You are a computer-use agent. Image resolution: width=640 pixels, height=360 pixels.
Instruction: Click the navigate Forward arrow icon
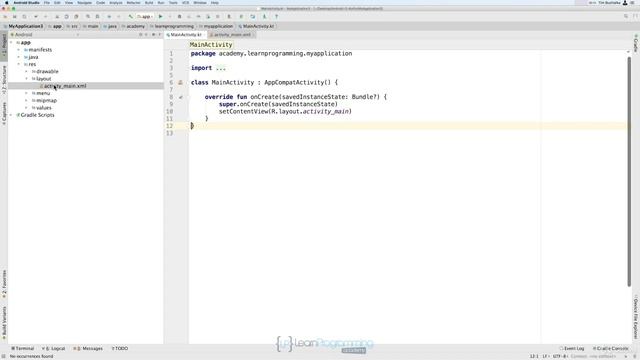click(119, 17)
